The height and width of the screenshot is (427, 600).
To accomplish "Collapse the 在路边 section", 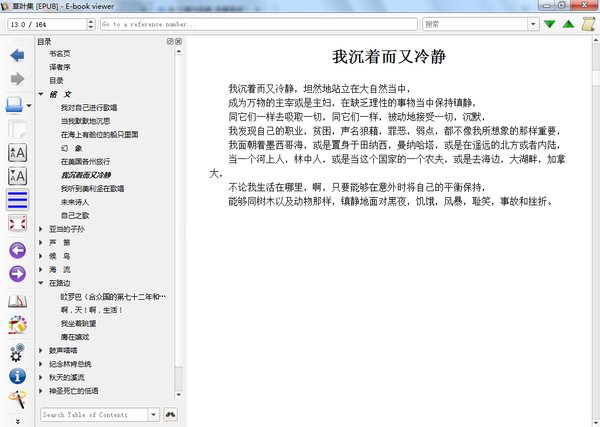I will tap(41, 283).
